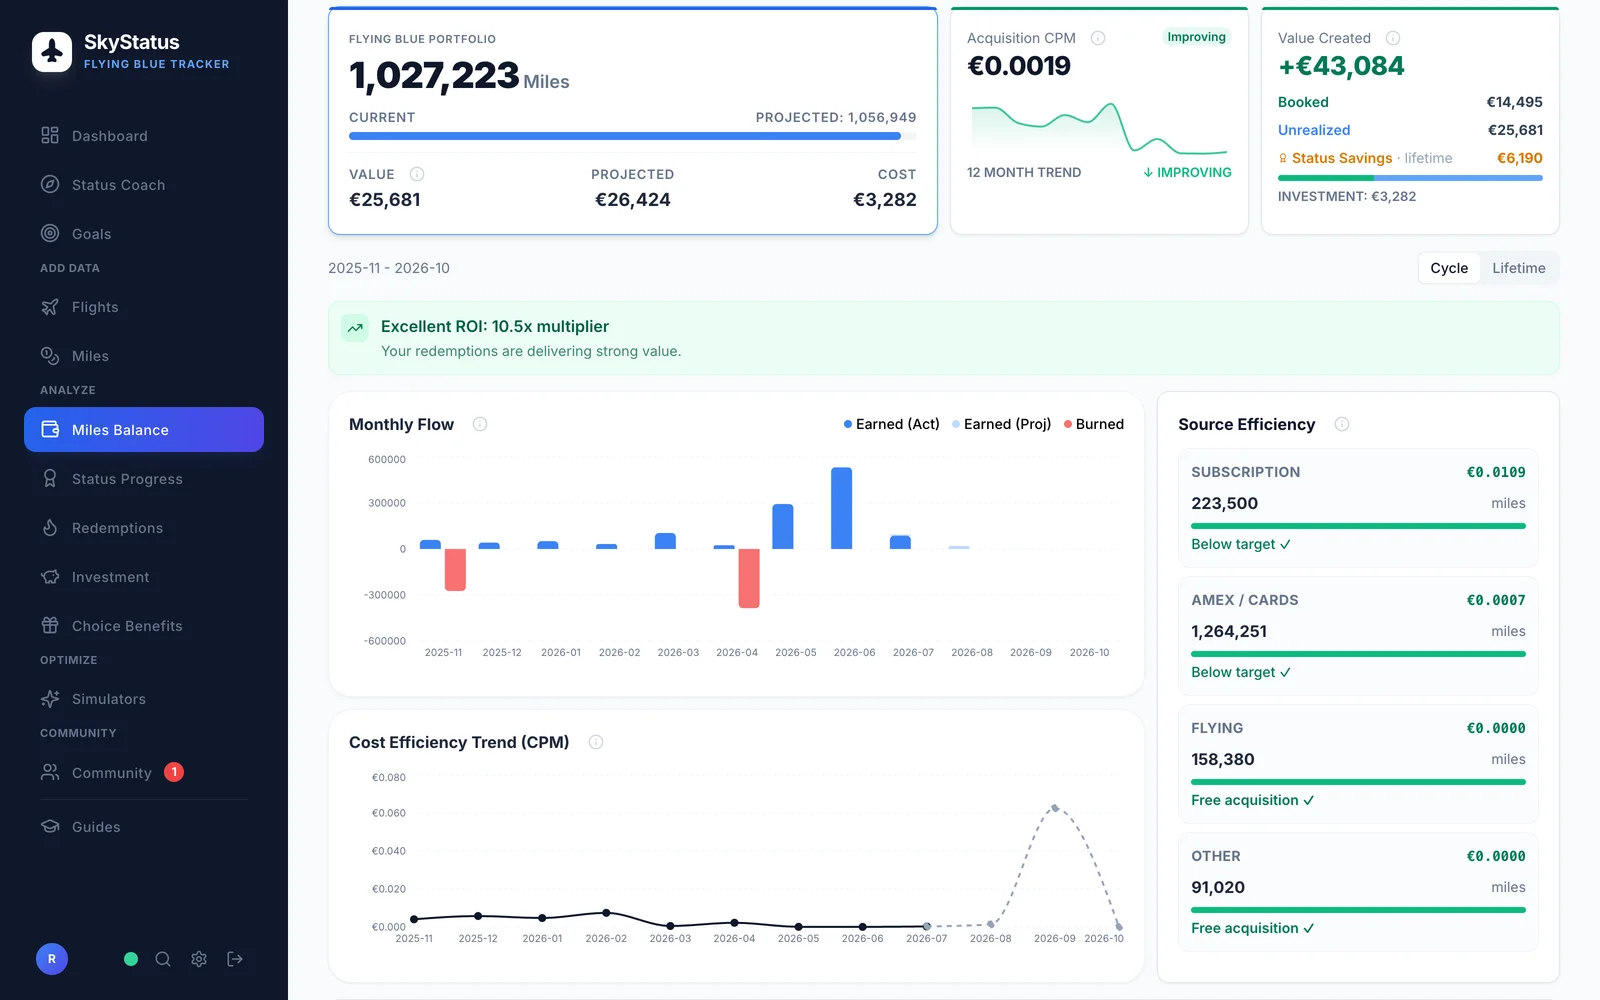Open the Dashboard sidebar item

click(144, 136)
